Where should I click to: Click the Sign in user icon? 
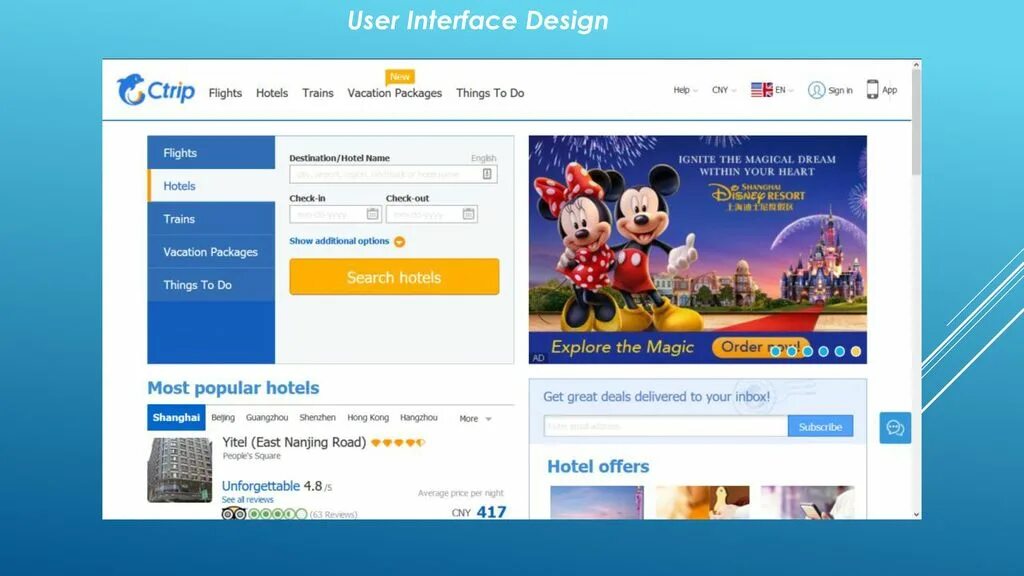(x=816, y=90)
